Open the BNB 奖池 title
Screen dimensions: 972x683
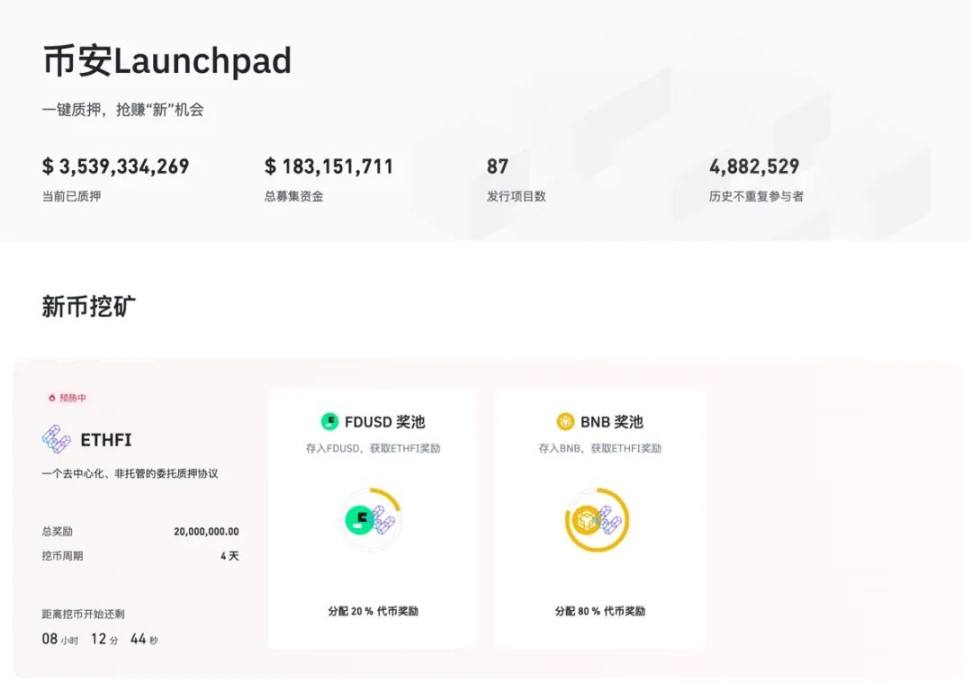pyautogui.click(x=611, y=422)
